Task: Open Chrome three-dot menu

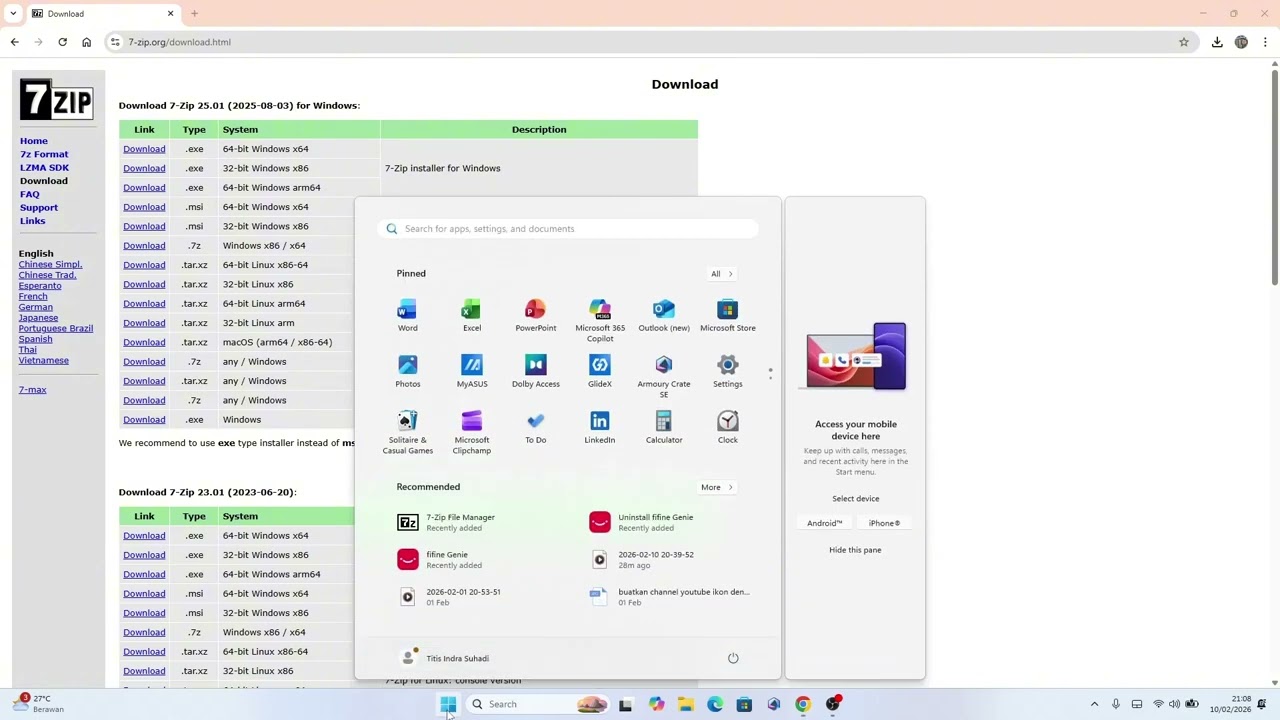Action: click(x=1265, y=42)
